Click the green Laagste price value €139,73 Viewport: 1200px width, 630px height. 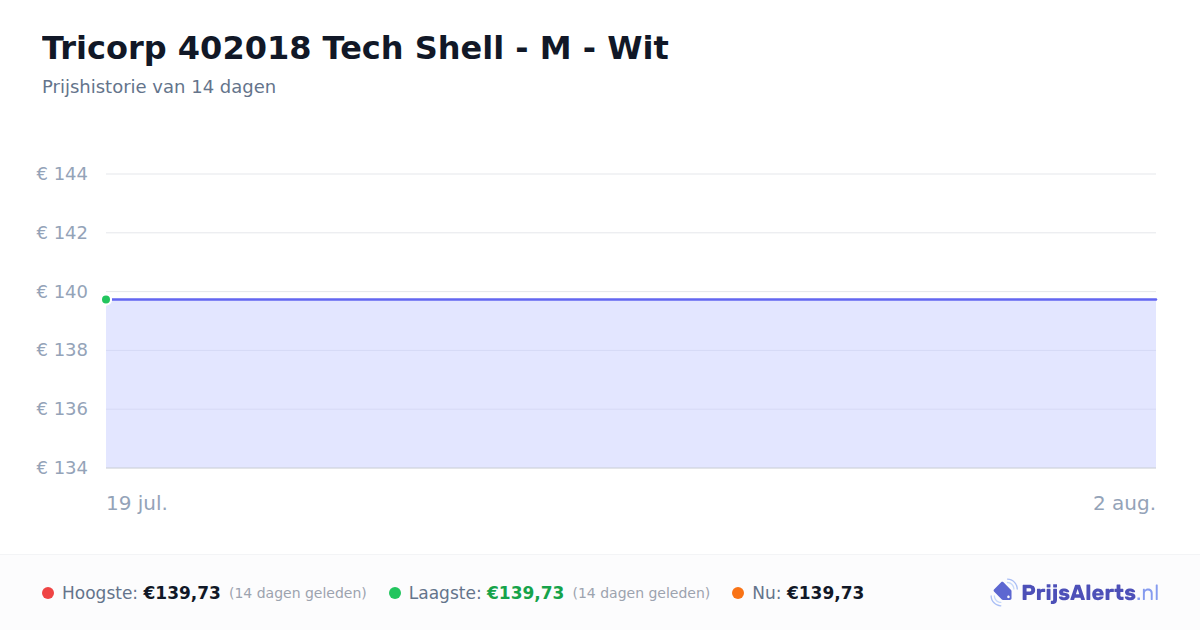[525, 593]
